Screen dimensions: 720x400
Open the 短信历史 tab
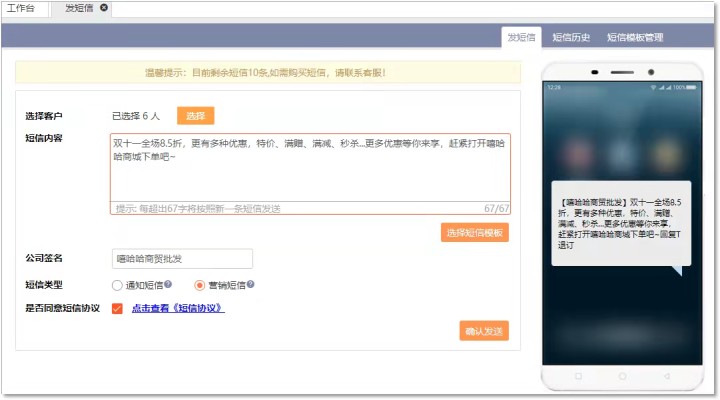click(x=571, y=38)
